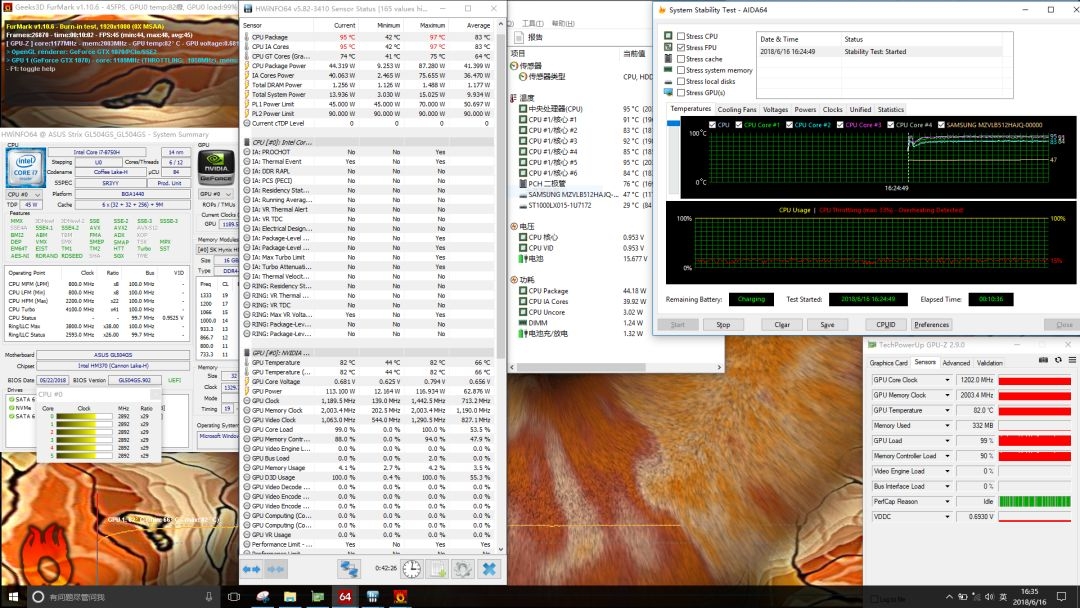This screenshot has height=608, width=1080.
Task: Toggle SAMSUNG MZVLB512HAJQ graph checkbox
Action: tap(941, 125)
